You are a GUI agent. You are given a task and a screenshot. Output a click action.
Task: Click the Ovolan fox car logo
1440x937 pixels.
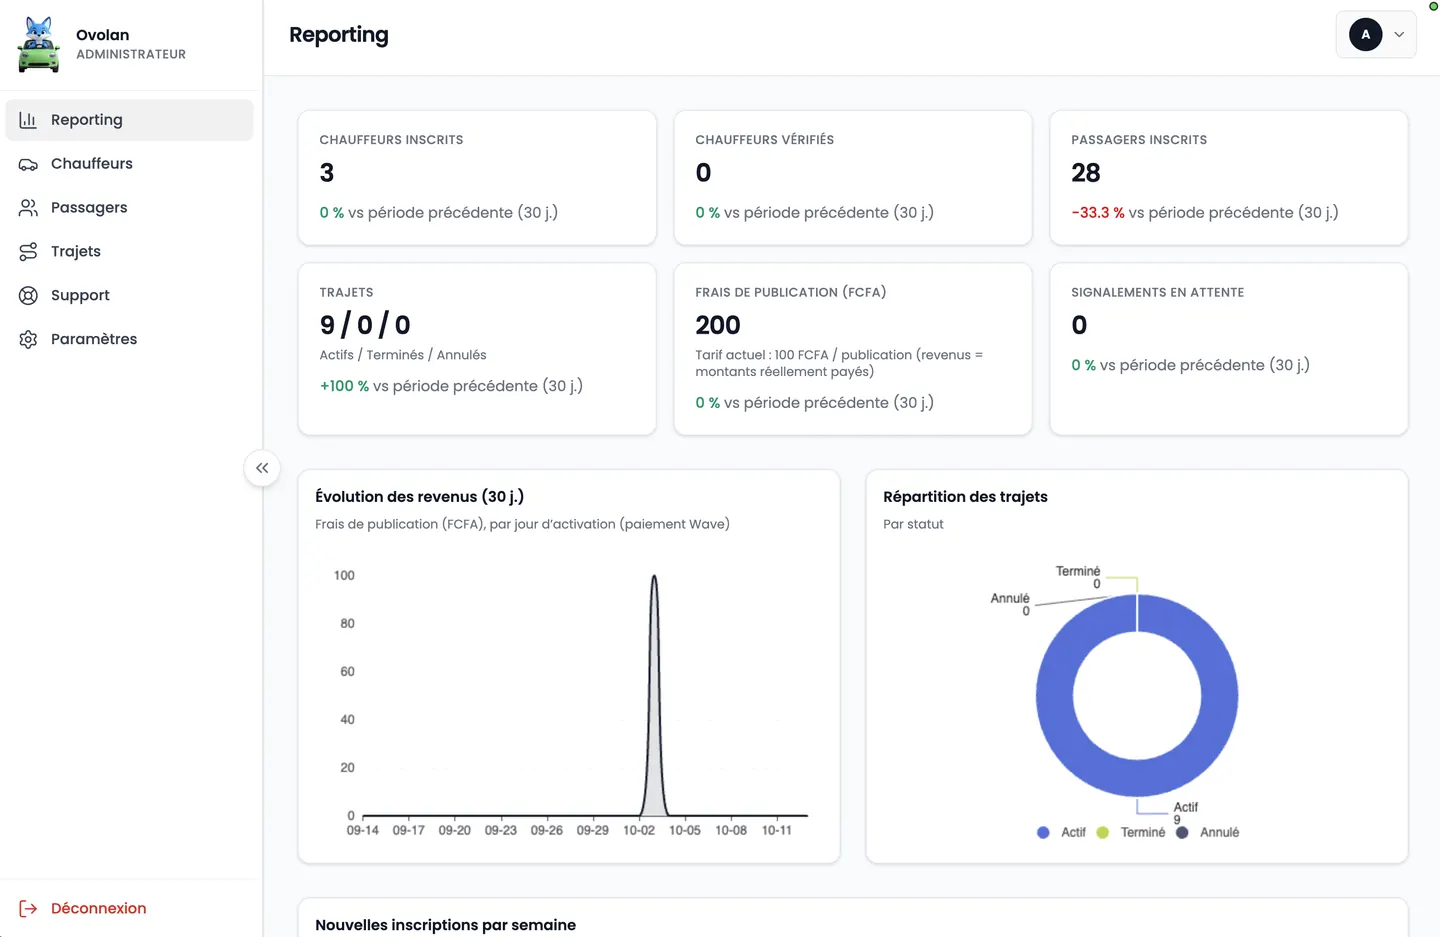pos(39,44)
